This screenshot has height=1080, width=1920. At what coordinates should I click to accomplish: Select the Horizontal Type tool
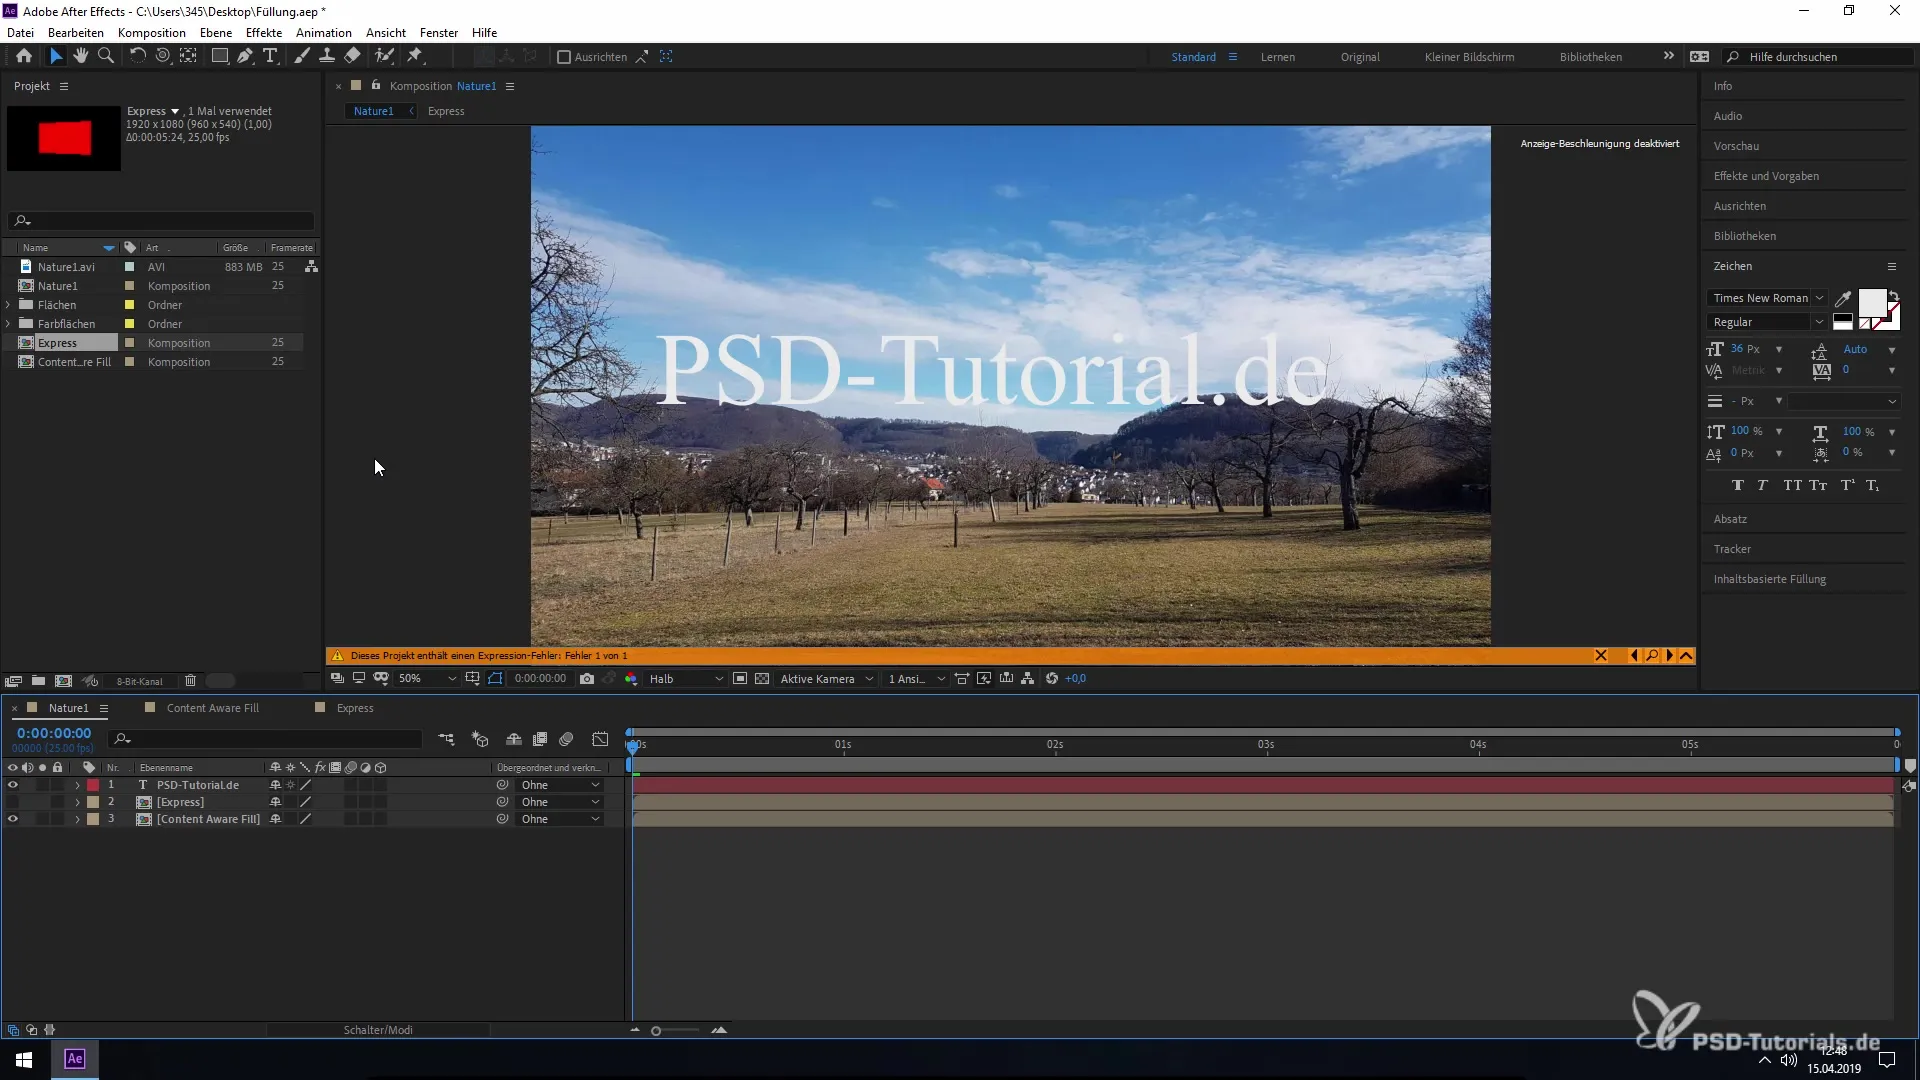270,56
